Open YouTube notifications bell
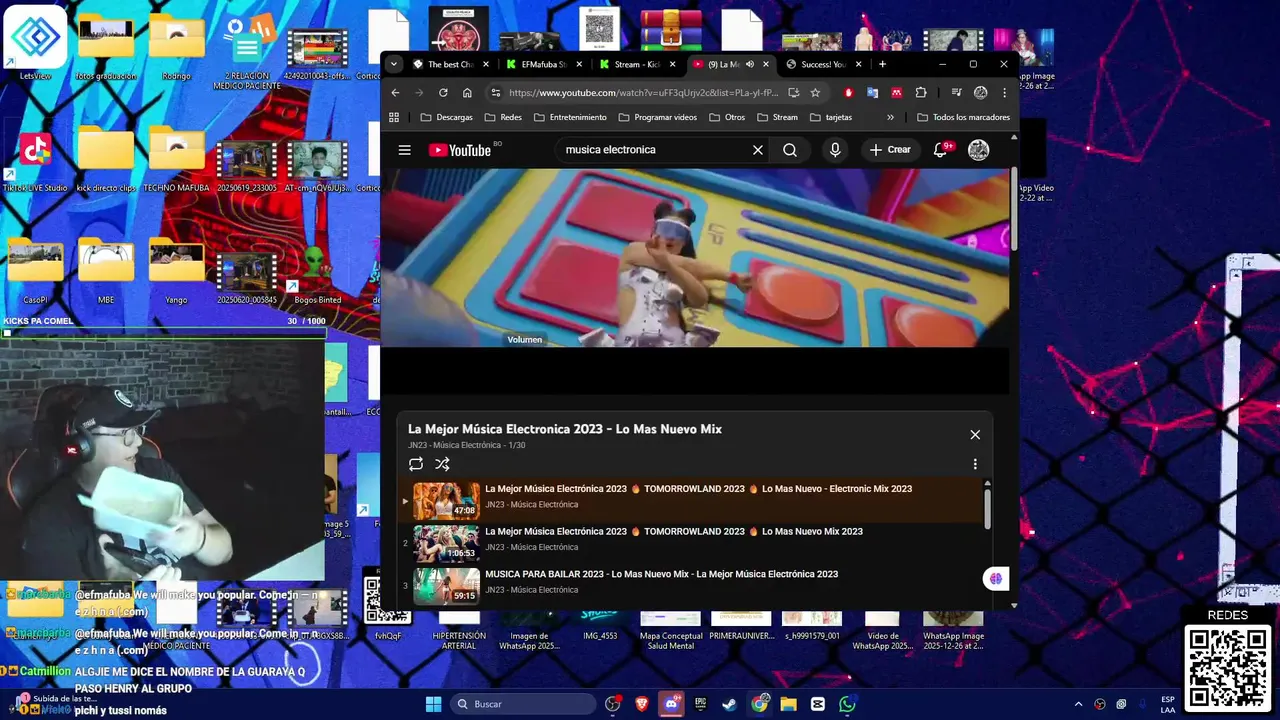Viewport: 1280px width, 720px height. 940,150
